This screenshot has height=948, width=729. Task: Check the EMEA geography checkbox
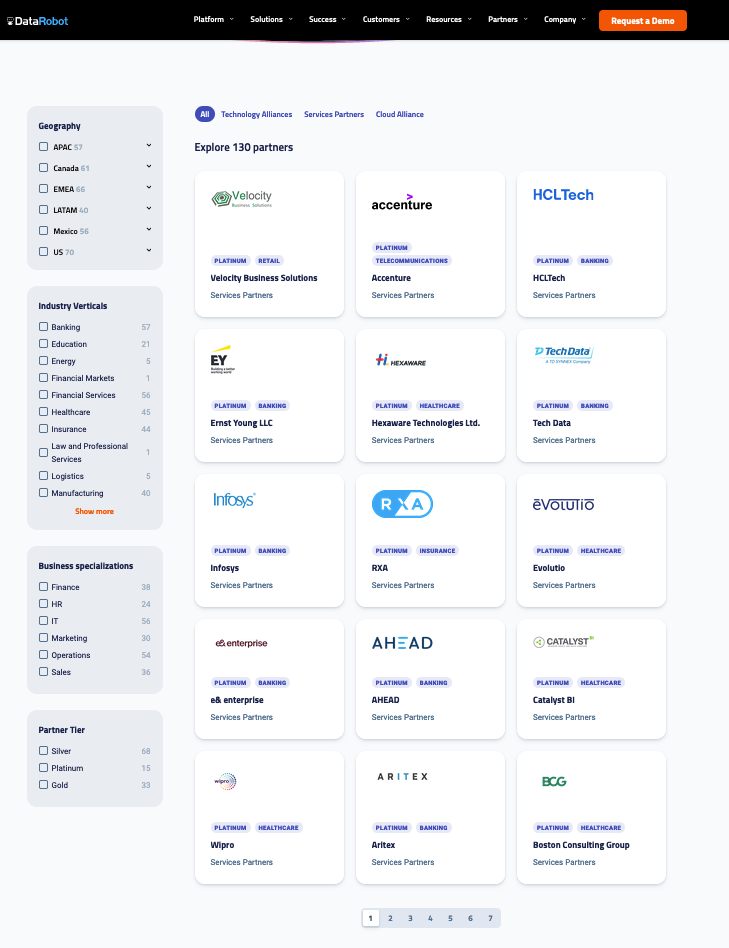click(44, 189)
